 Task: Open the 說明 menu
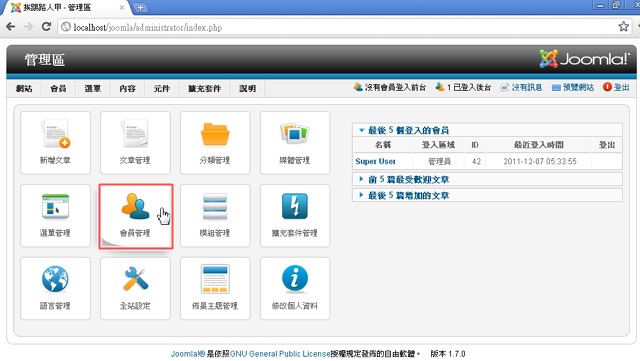tap(247, 89)
